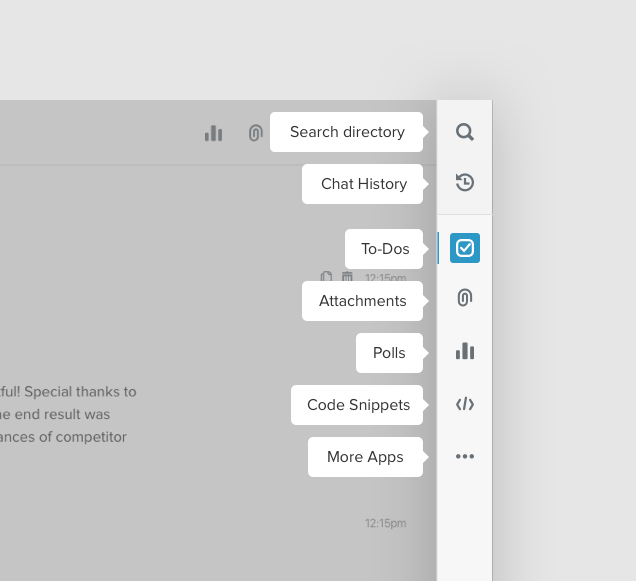Screen dimensions: 636x581
Task: Select the To-Dos checkbox icon in sidebar
Action: (465, 248)
